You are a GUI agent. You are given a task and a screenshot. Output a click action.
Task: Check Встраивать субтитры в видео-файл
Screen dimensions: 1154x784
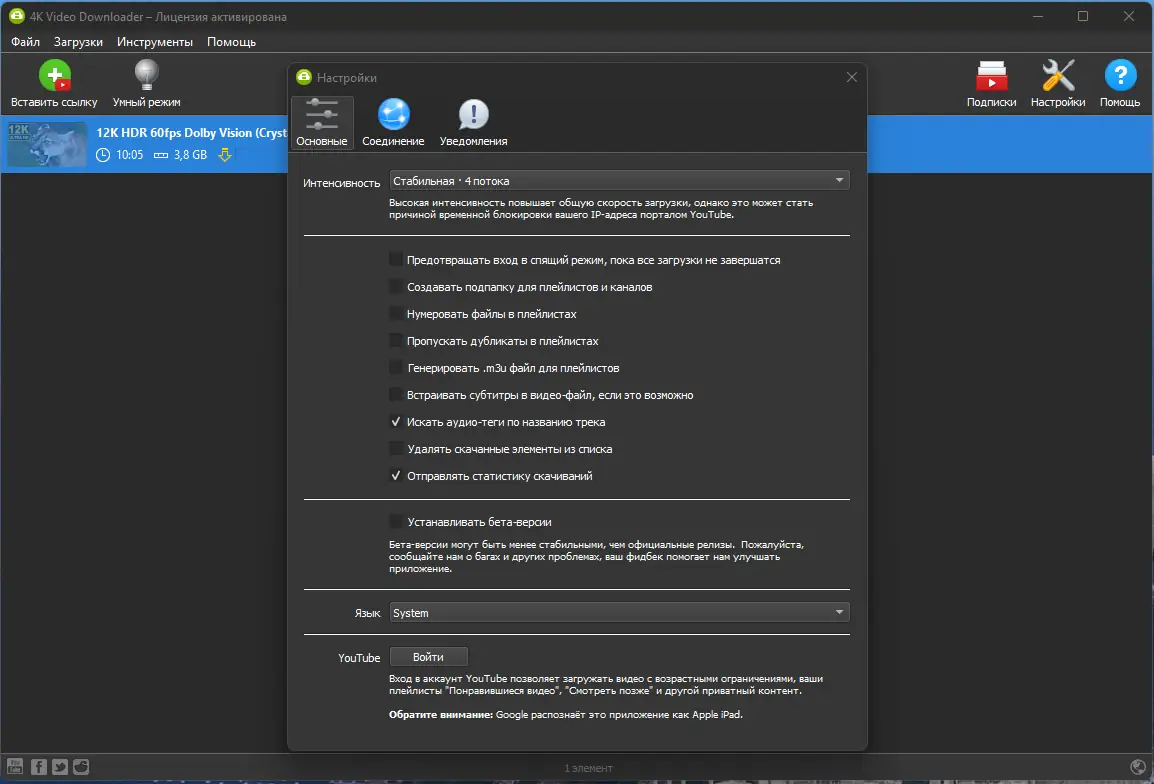click(396, 395)
